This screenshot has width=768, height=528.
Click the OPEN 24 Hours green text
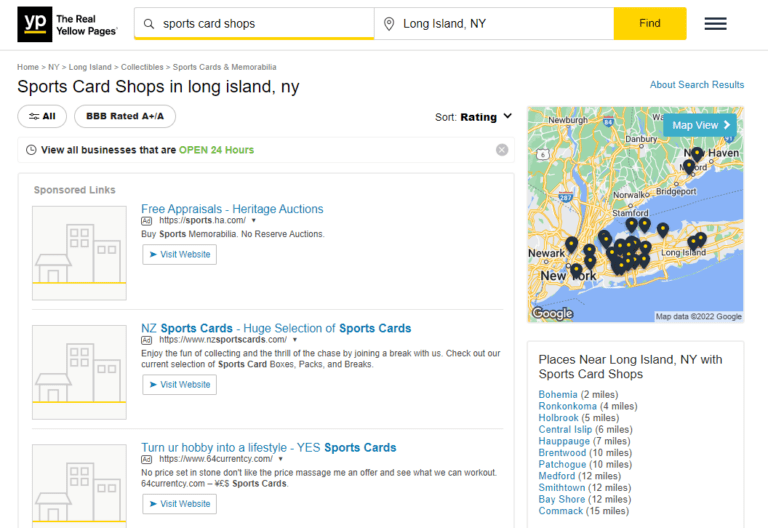click(216, 150)
